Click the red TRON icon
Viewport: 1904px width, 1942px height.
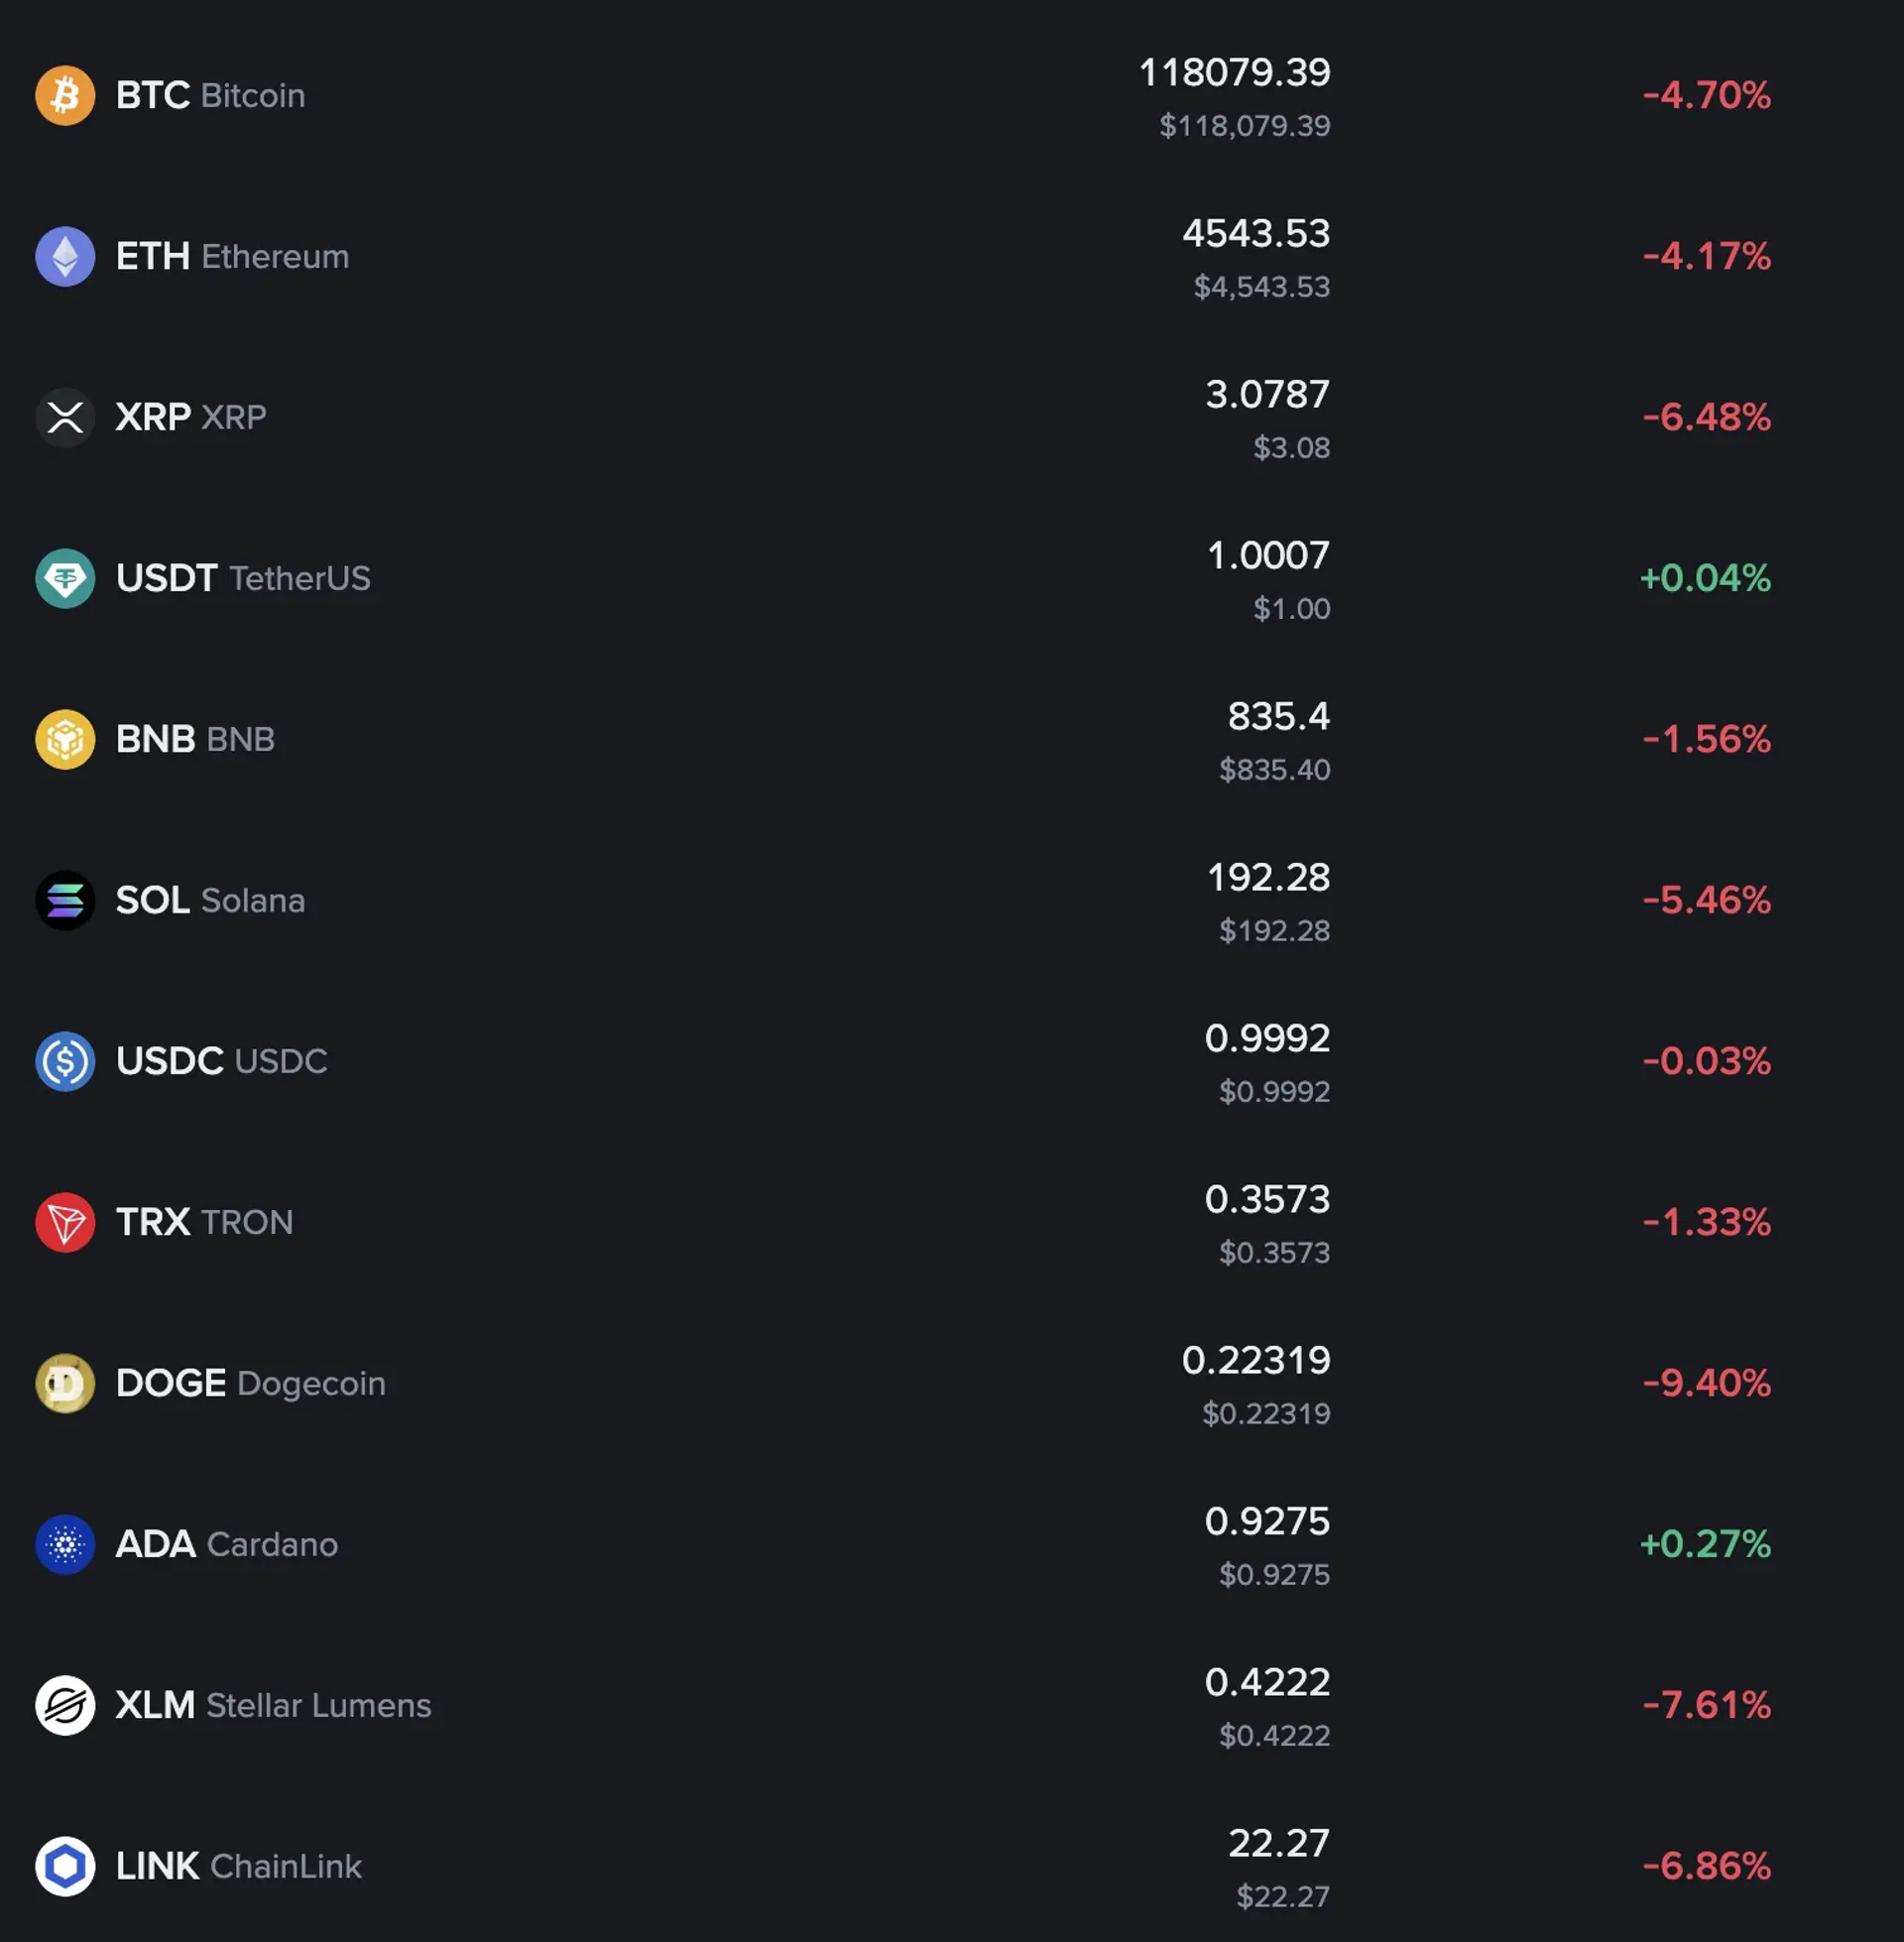coord(65,1222)
